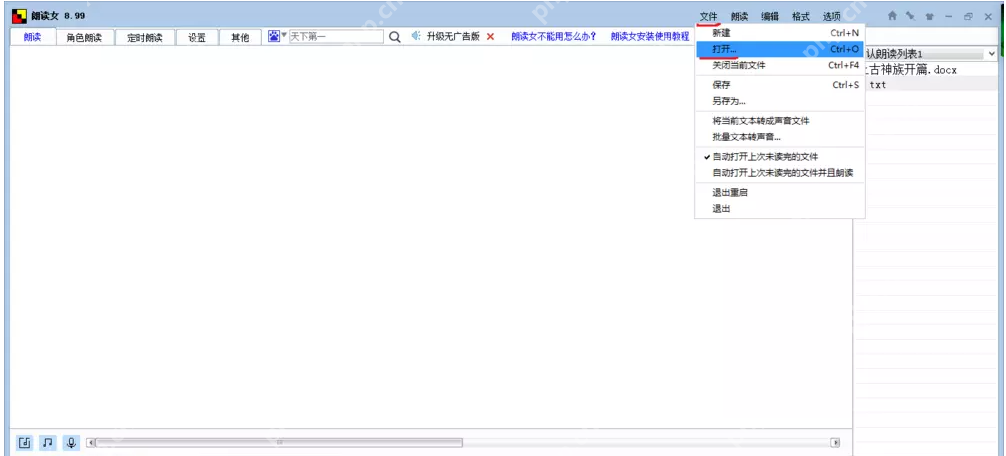The image size is (1006, 456).
Task: Choose 保存 menu entry
Action: click(x=780, y=85)
